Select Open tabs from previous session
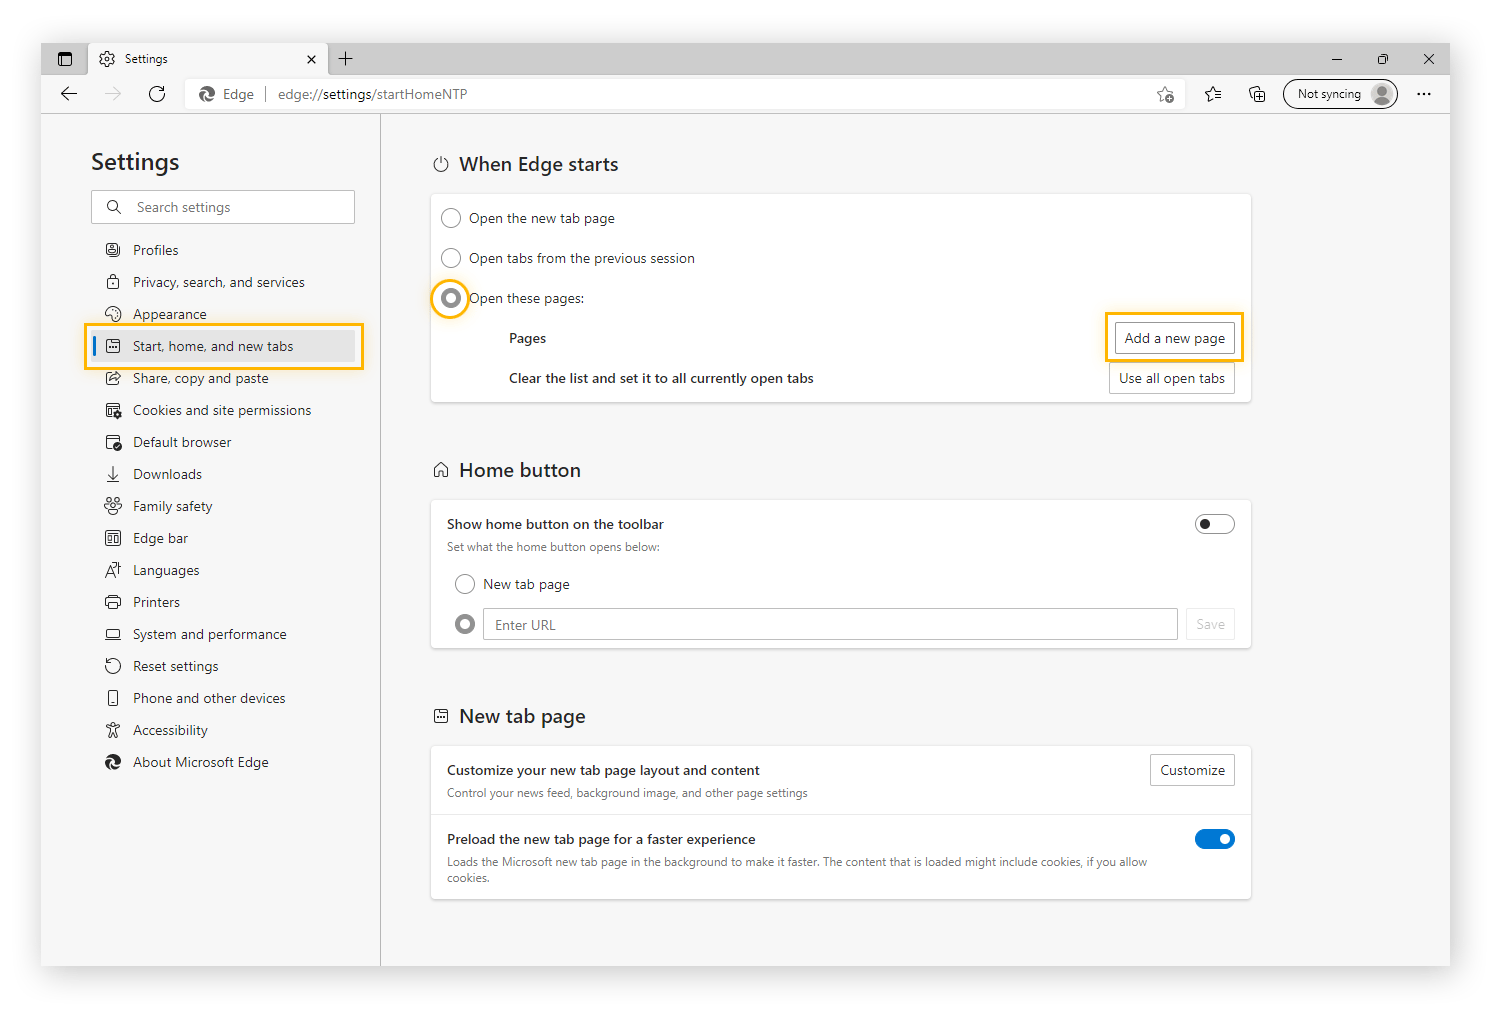Screen dimensions: 1499x1012 click(451, 258)
